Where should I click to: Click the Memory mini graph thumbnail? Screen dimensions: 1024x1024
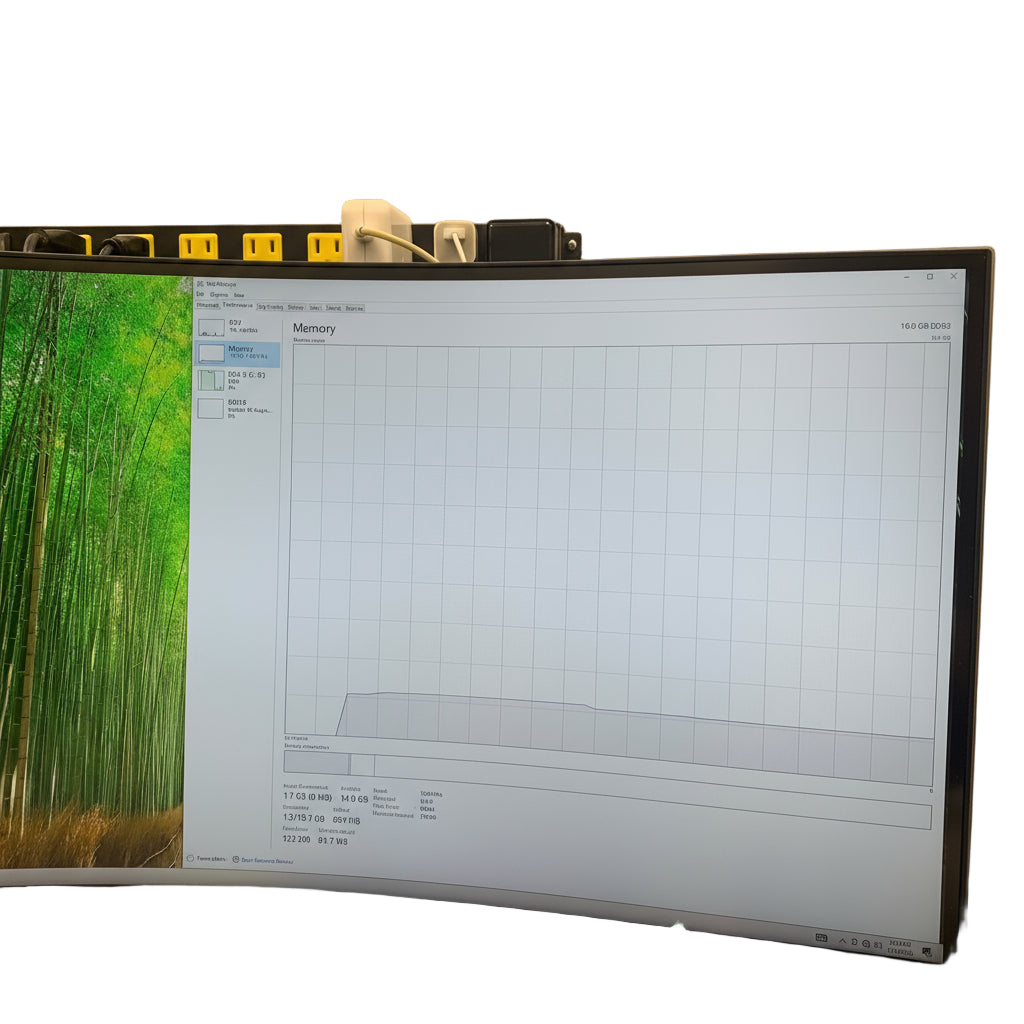(211, 353)
